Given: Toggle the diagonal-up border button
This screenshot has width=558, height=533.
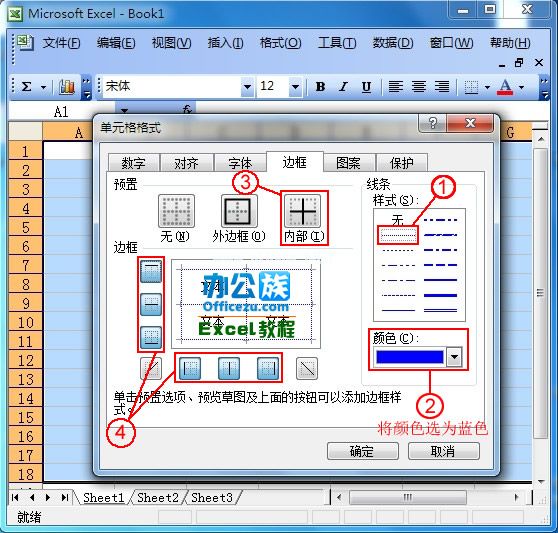Looking at the screenshot, I should (151, 368).
